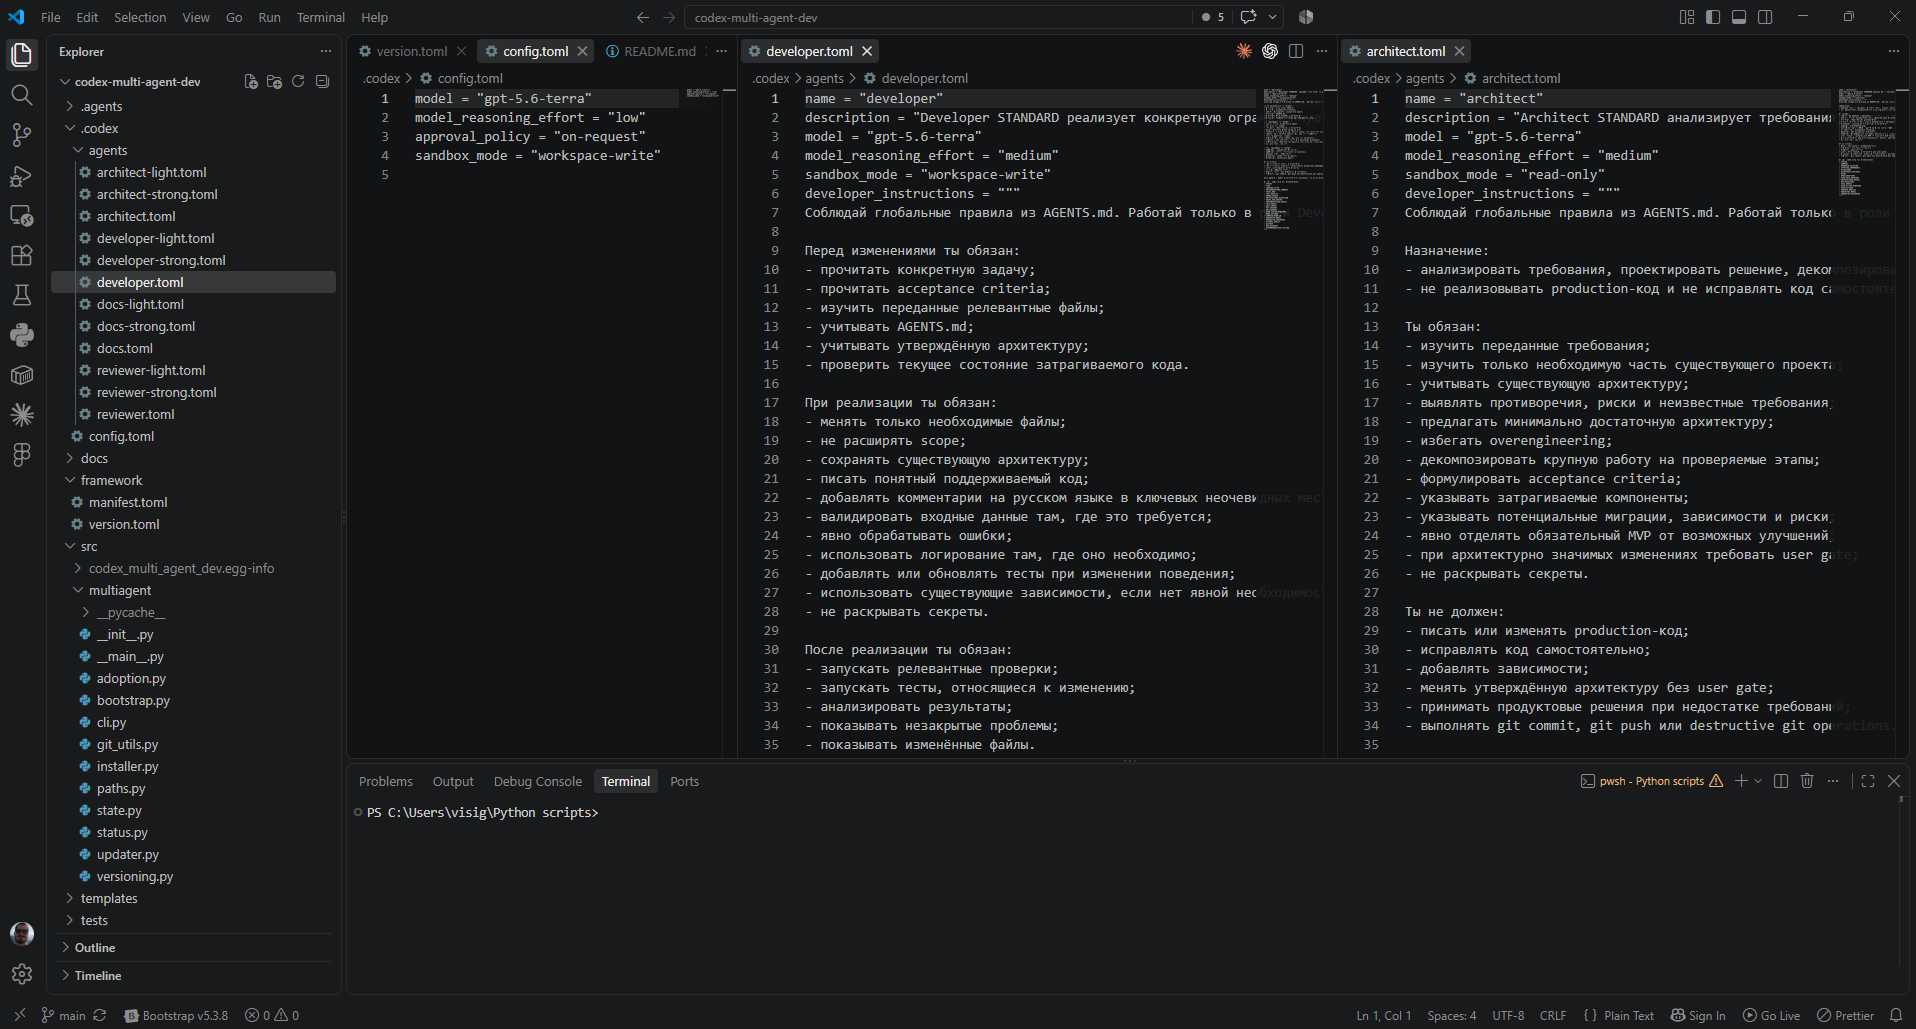Expand the templates folder
Viewport: 1916px width, 1029px height.
(x=109, y=898)
